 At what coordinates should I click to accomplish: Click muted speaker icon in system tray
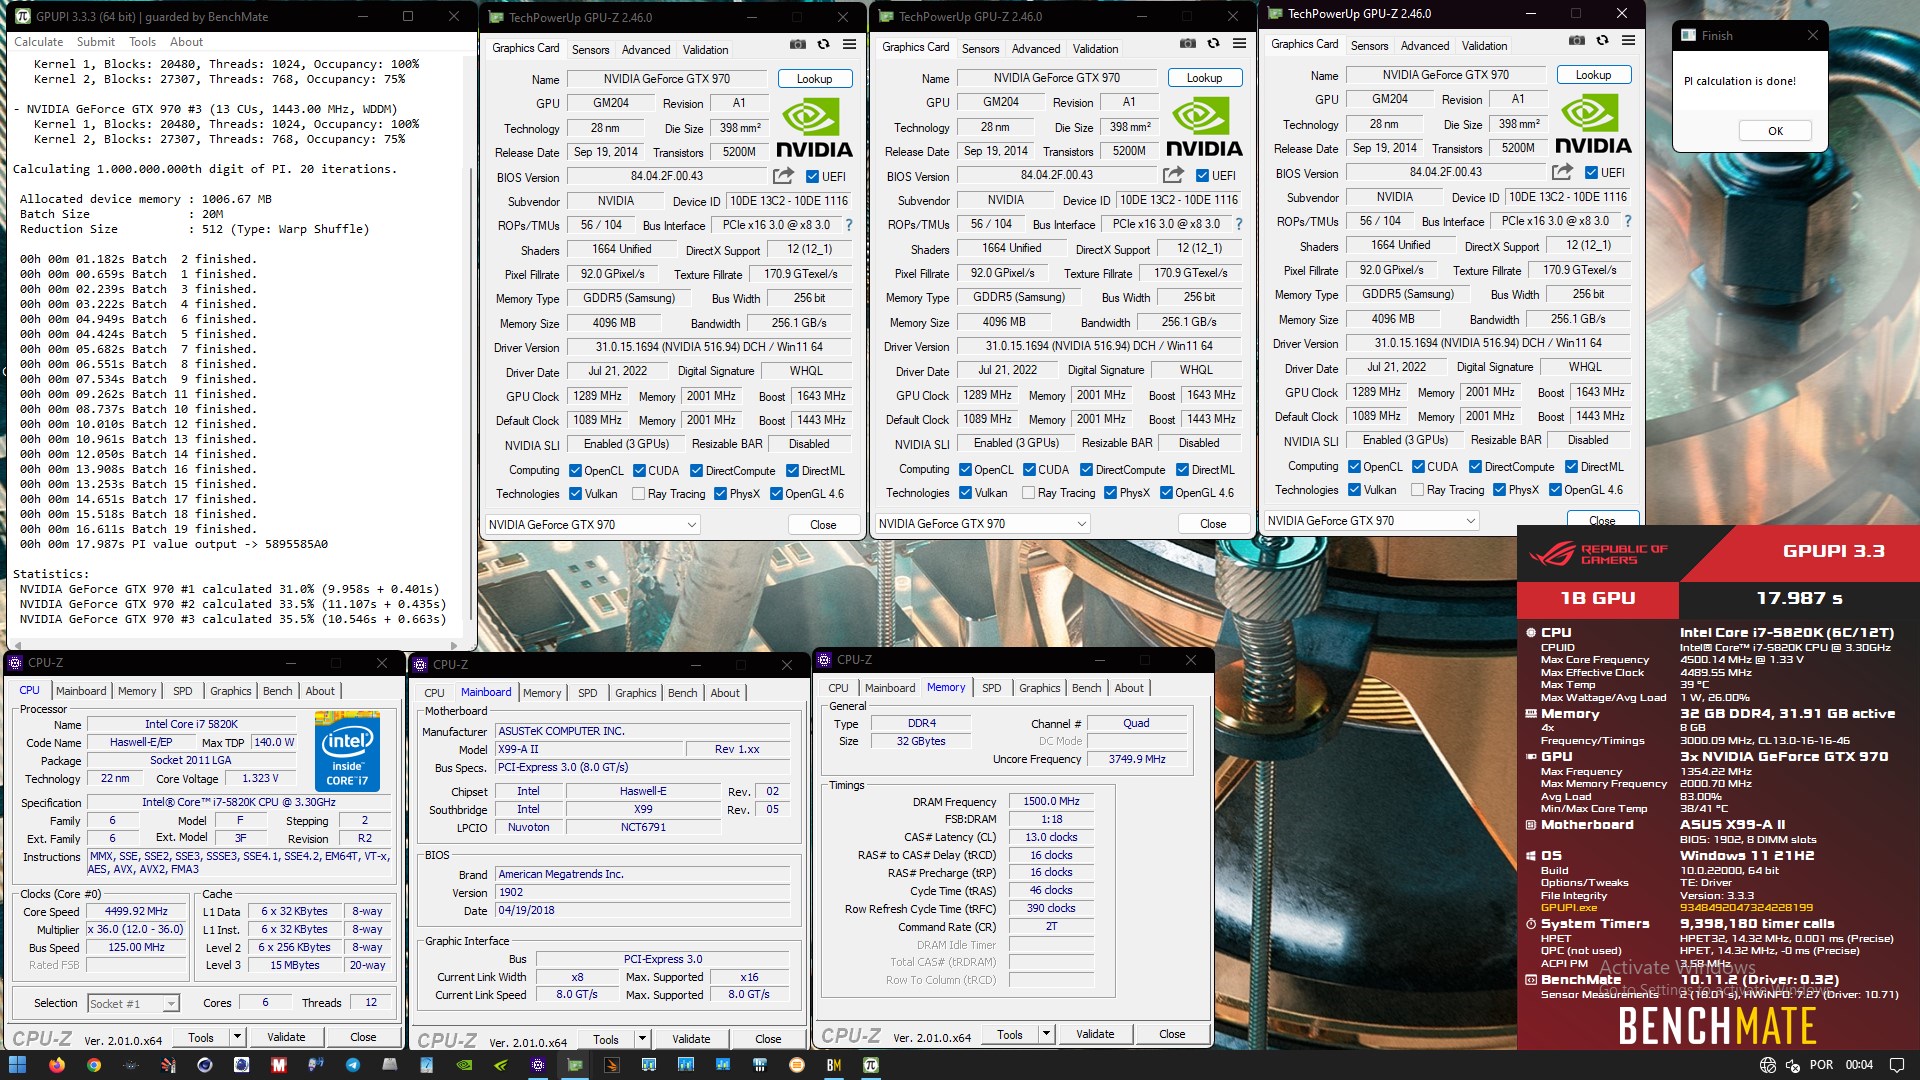tap(1792, 1066)
